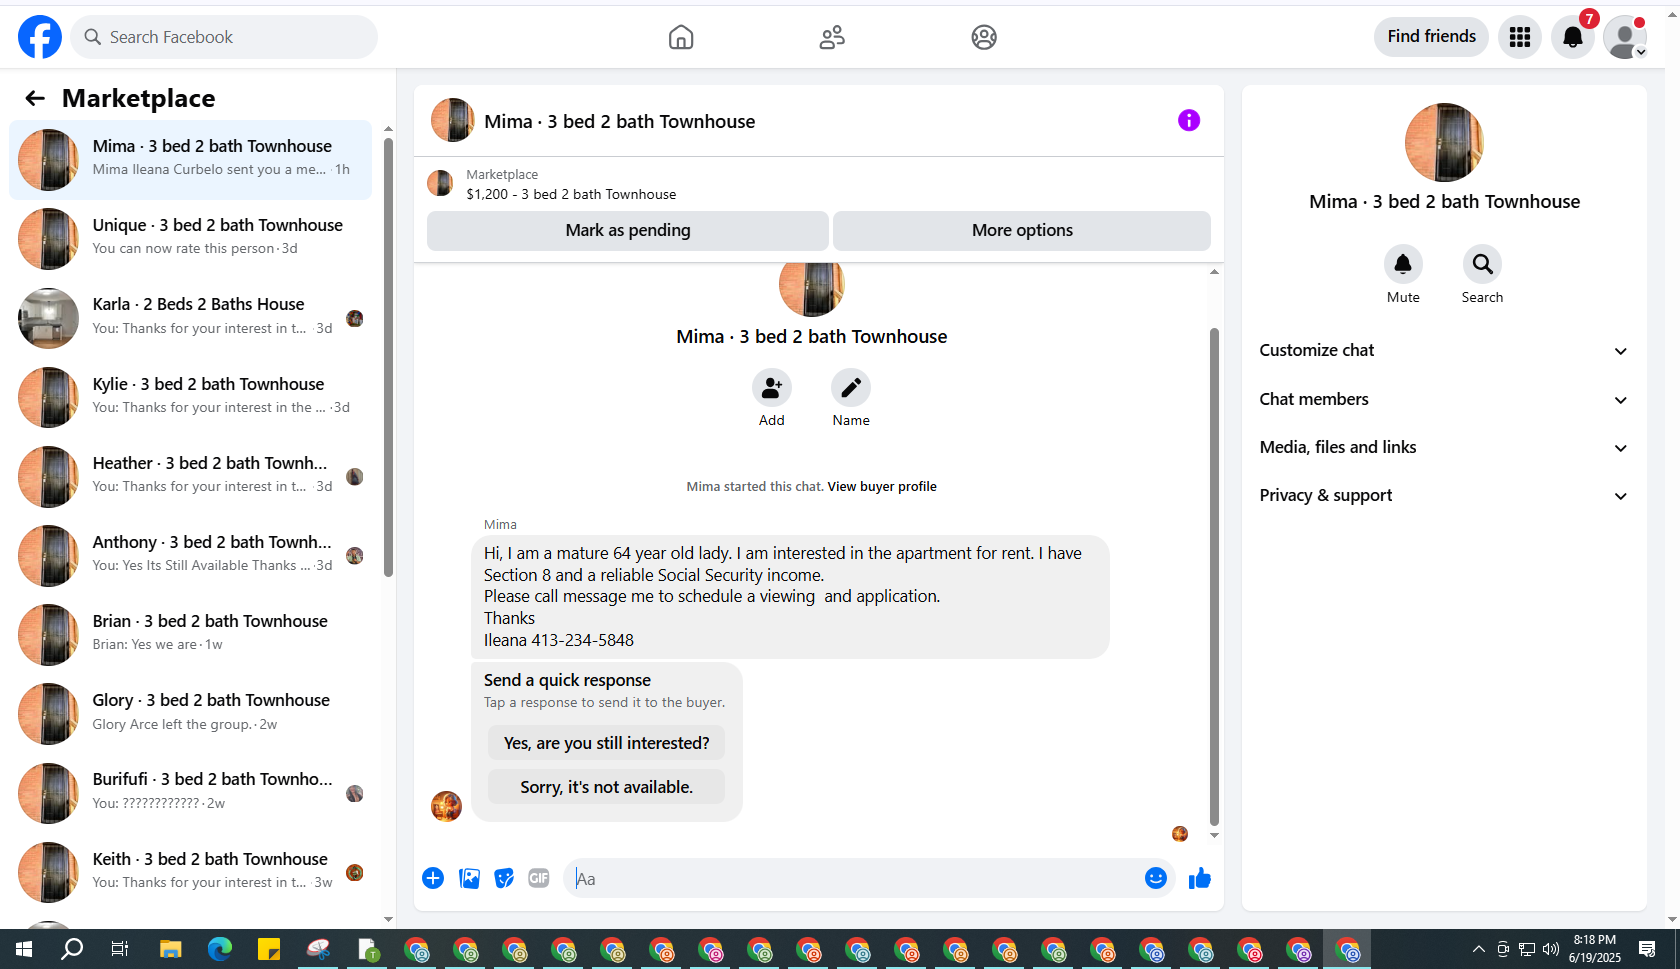Screen dimensions: 1680x969
Task: Expand the Chat members section
Action: coord(1444,399)
